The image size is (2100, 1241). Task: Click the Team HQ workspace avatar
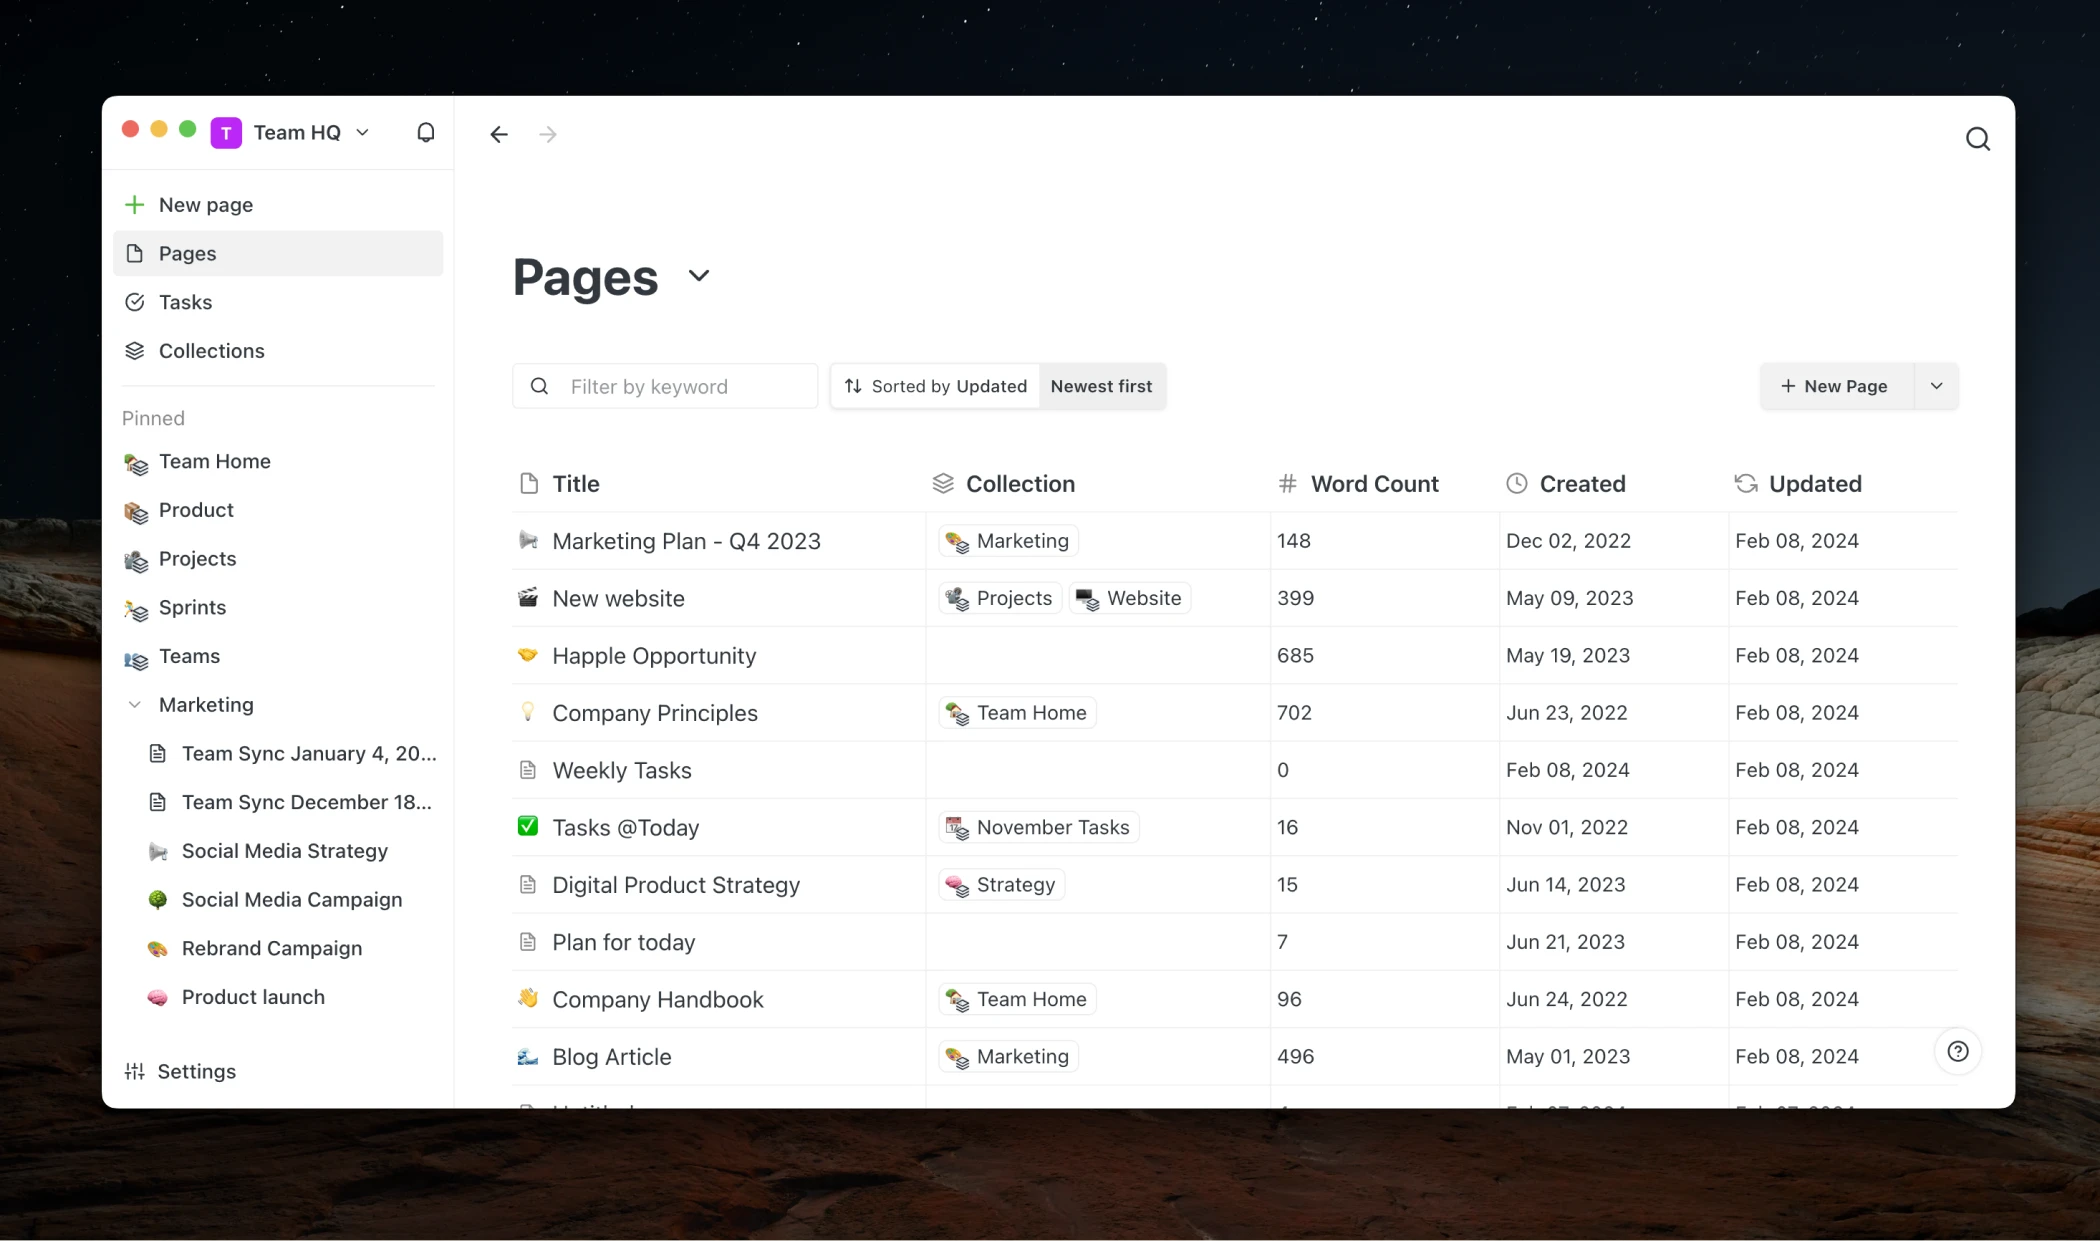226,131
